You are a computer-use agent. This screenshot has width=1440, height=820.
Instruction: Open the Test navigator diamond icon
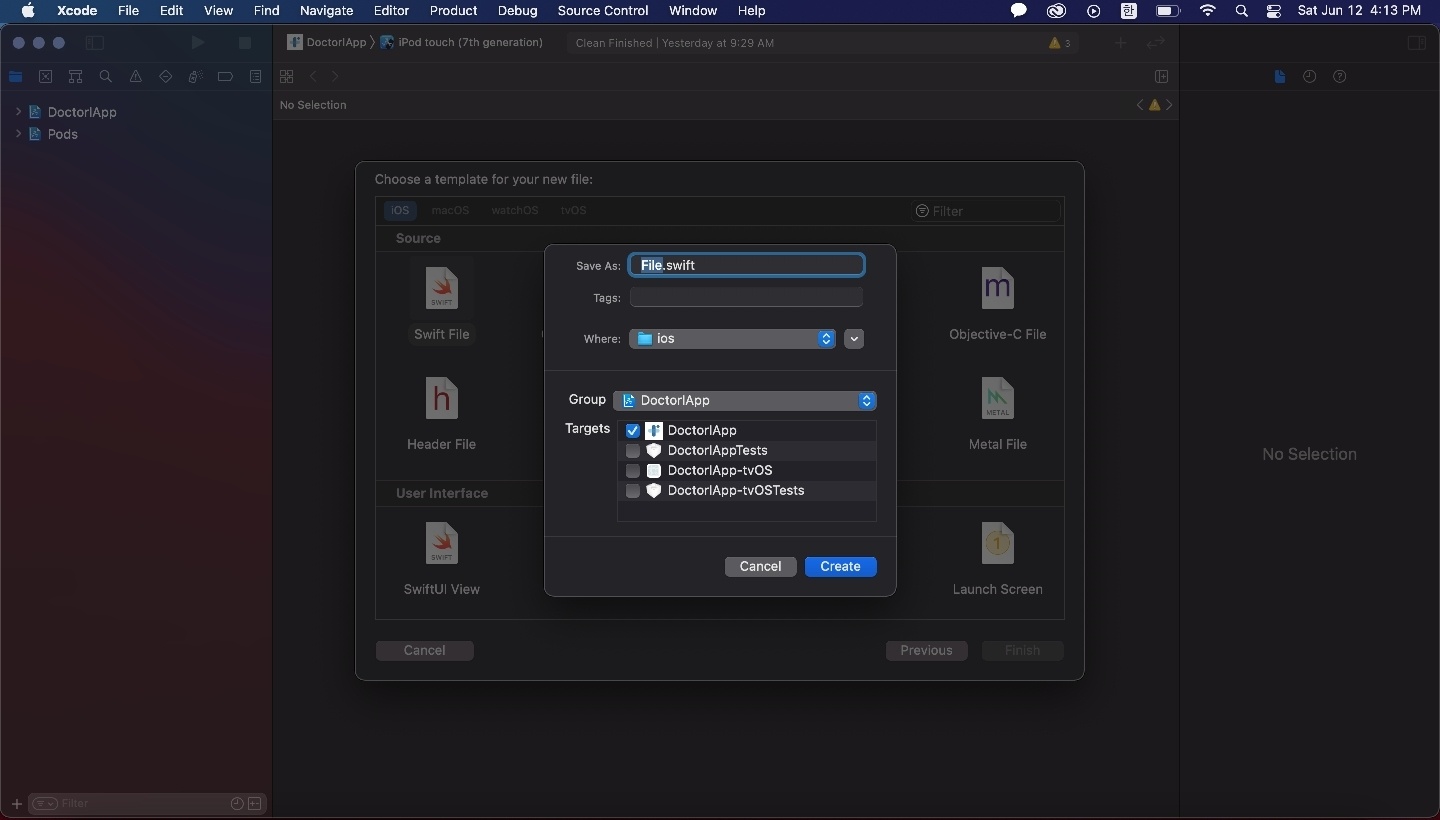coord(165,77)
